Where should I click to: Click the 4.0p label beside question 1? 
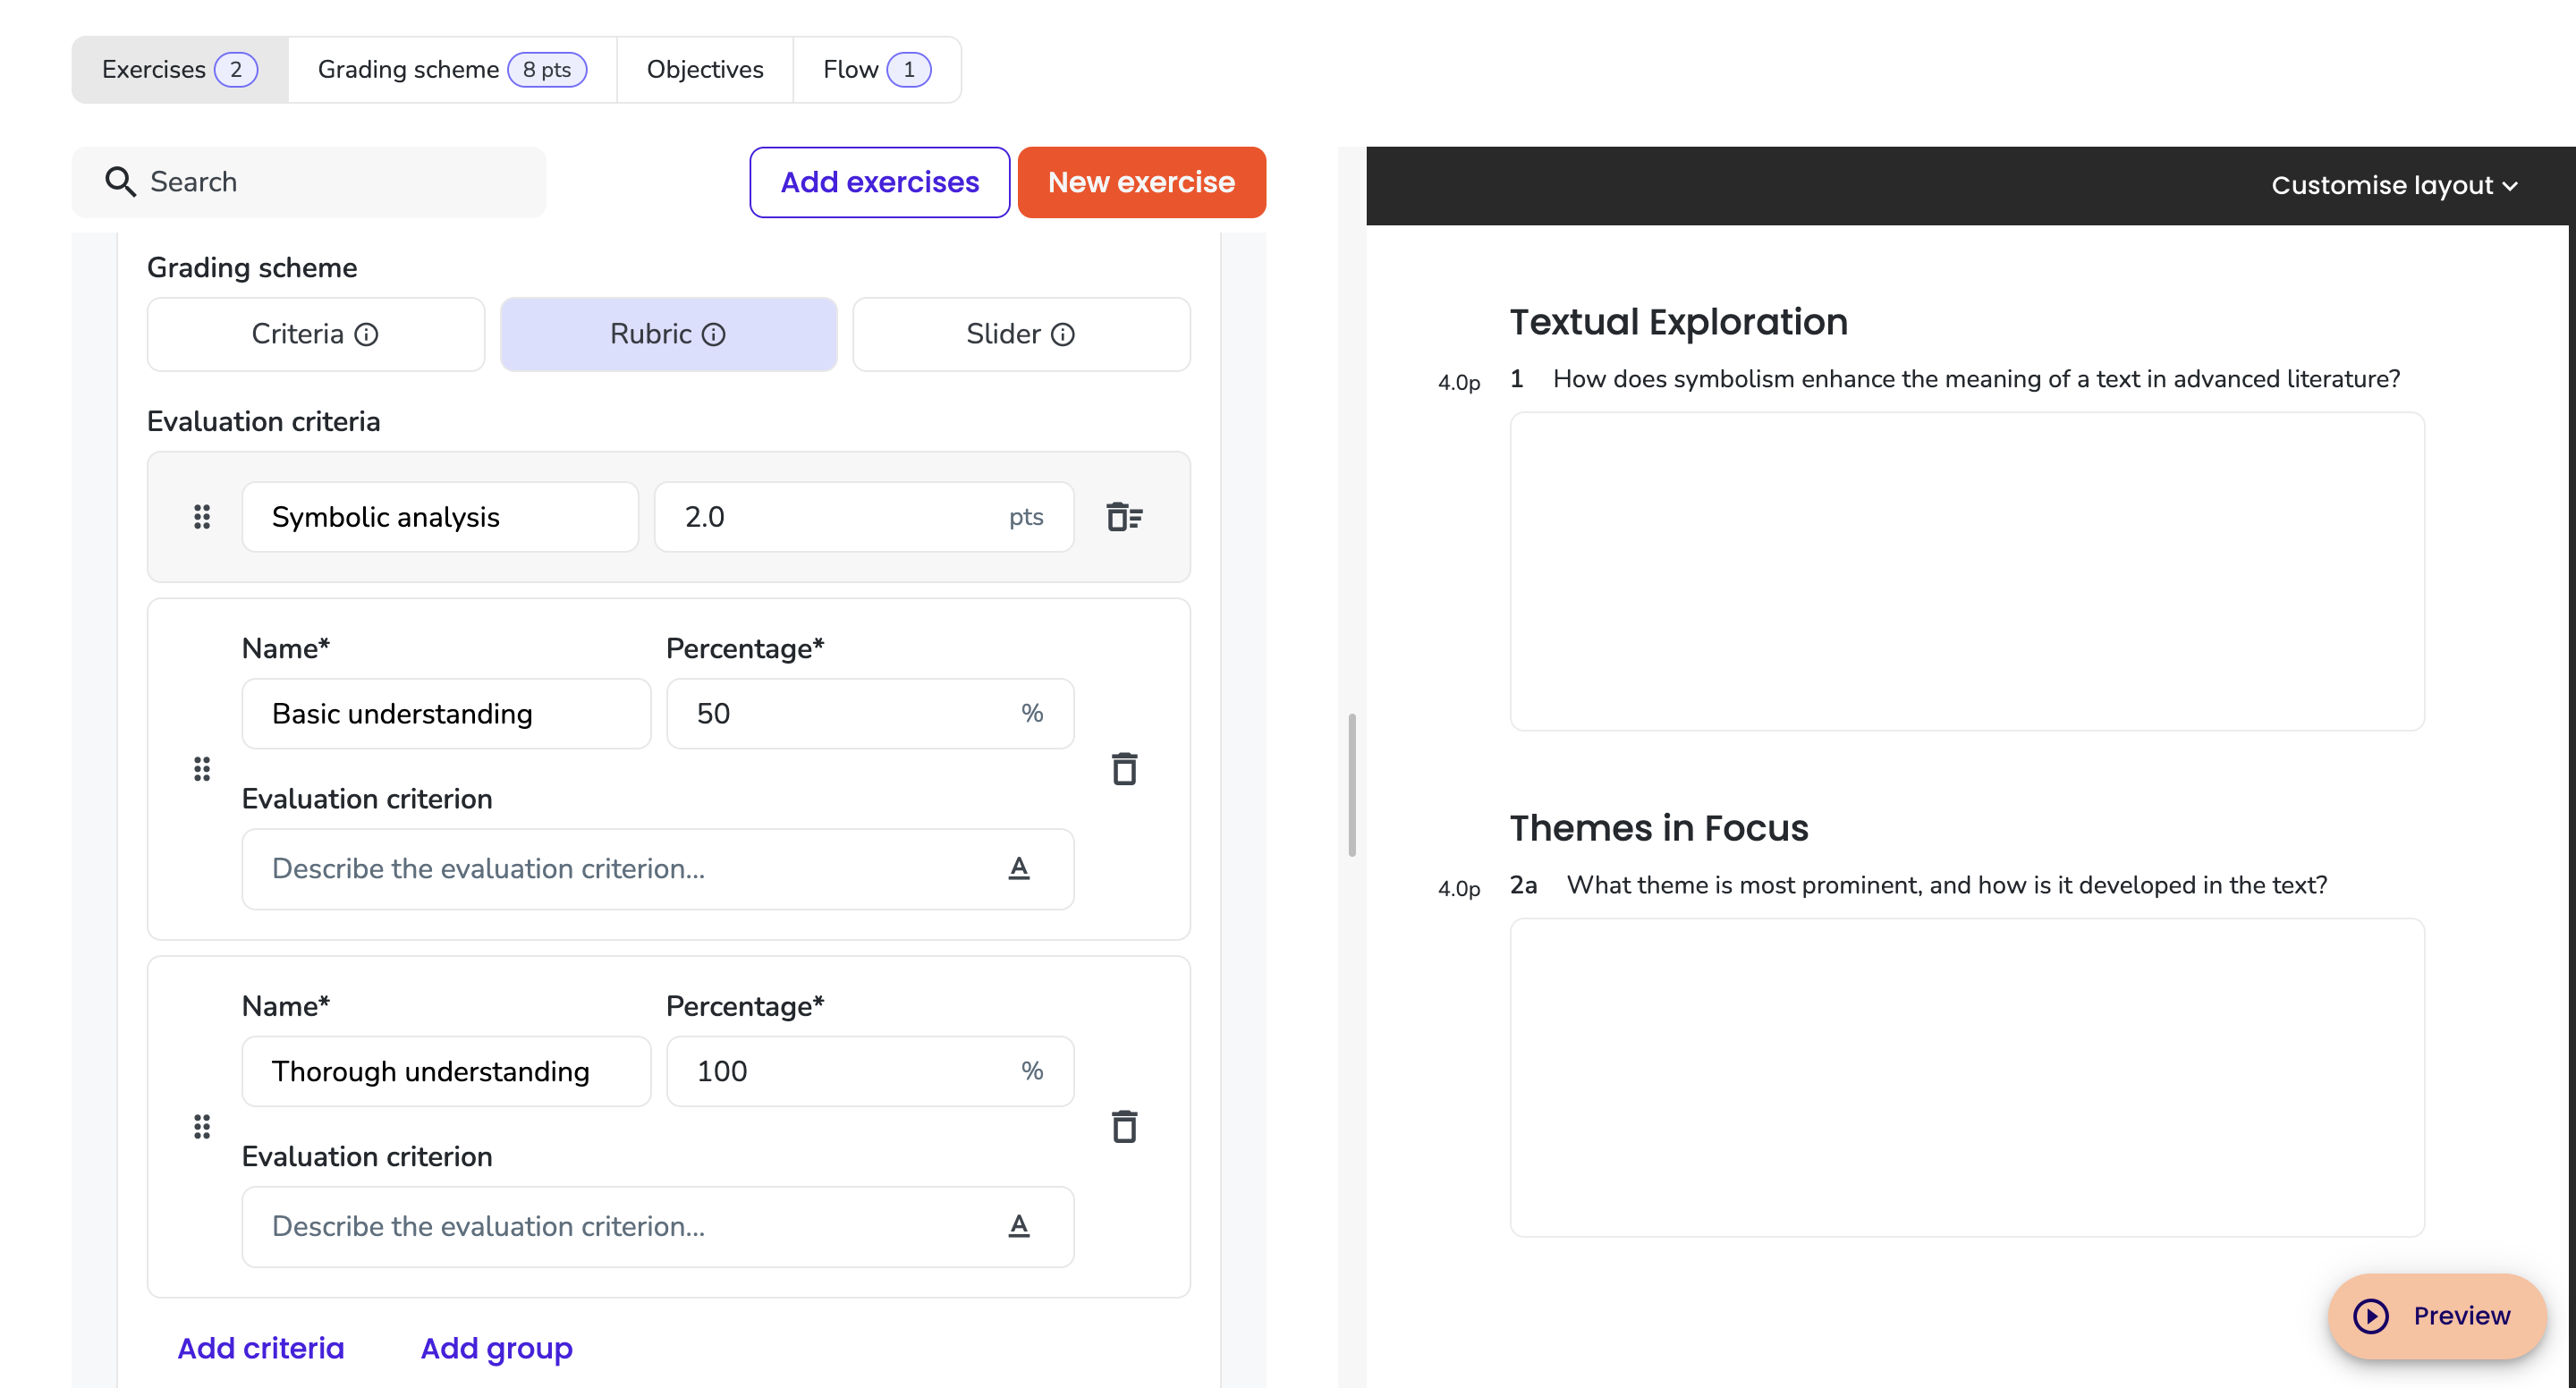tap(1459, 382)
